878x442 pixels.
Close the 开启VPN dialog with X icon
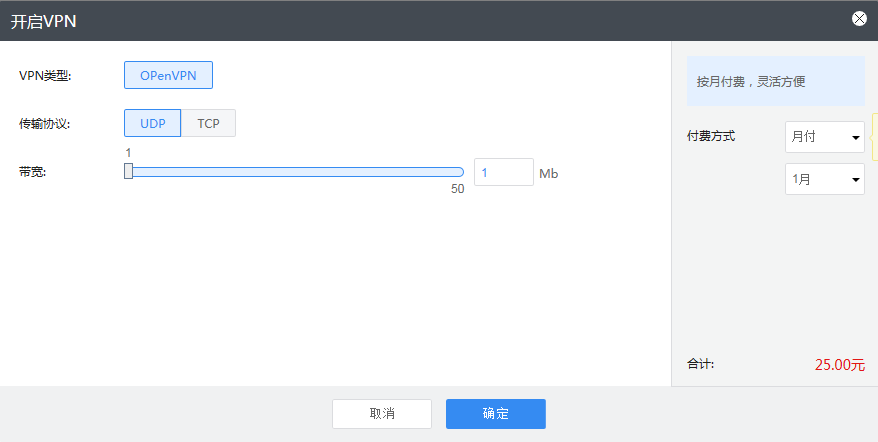tap(859, 19)
